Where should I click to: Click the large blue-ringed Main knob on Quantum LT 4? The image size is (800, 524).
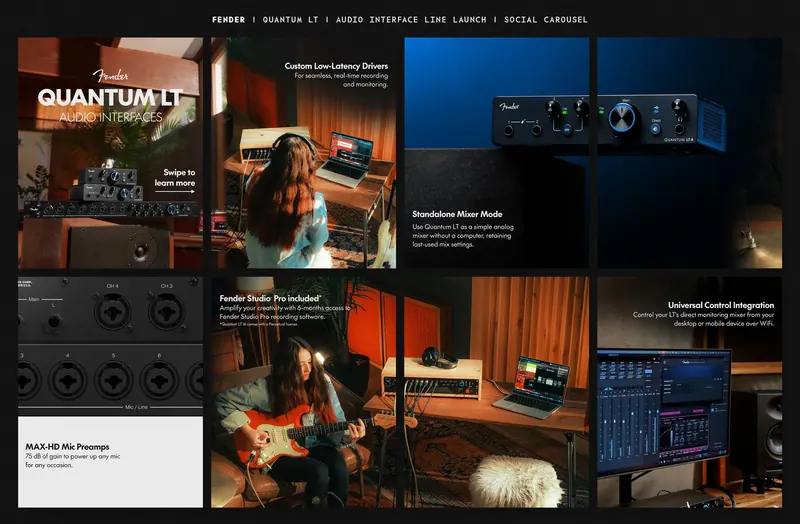(x=621, y=118)
